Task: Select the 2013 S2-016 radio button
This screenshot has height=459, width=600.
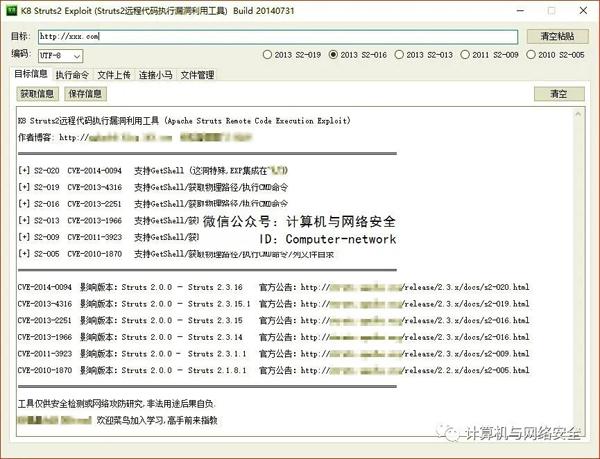Action: pyautogui.click(x=358, y=55)
